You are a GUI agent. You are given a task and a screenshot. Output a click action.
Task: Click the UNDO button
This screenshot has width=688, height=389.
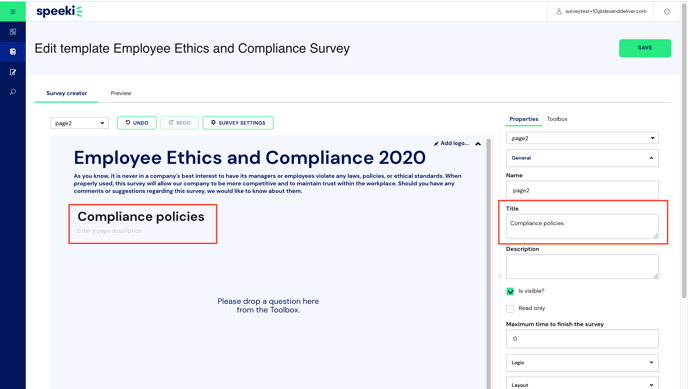click(x=137, y=123)
